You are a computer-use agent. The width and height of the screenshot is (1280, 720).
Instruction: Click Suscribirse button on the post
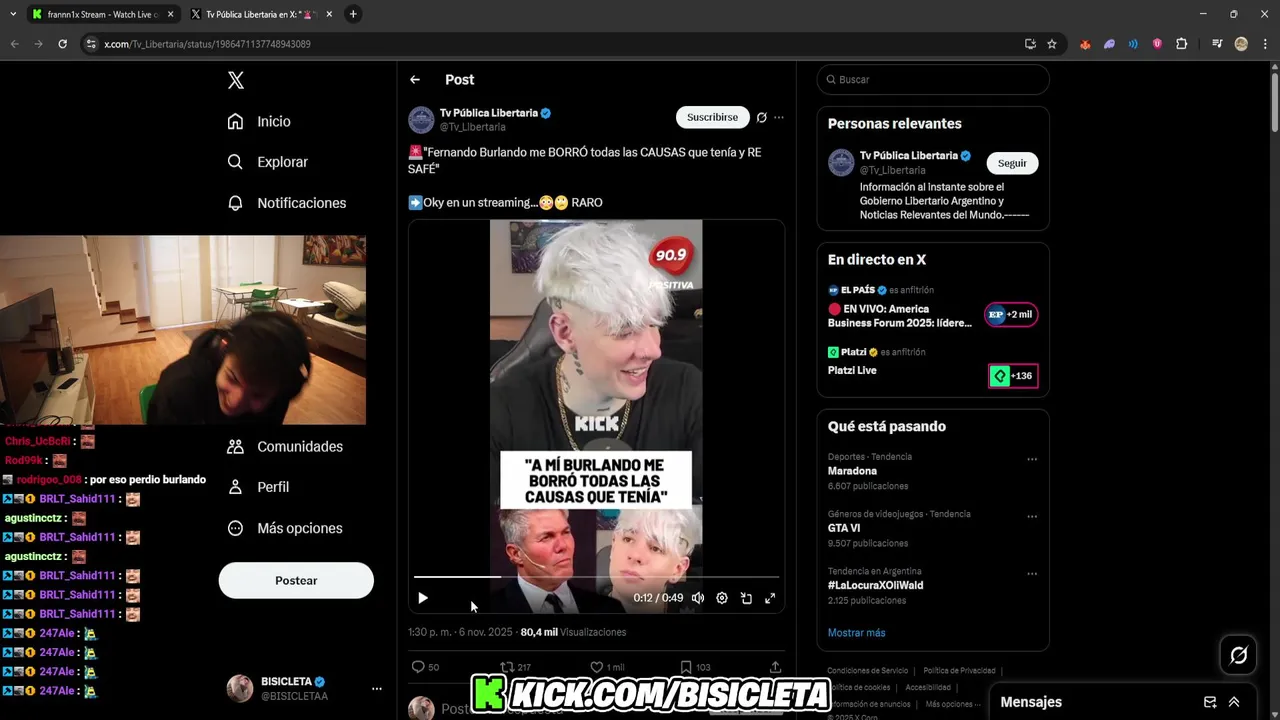pos(713,117)
